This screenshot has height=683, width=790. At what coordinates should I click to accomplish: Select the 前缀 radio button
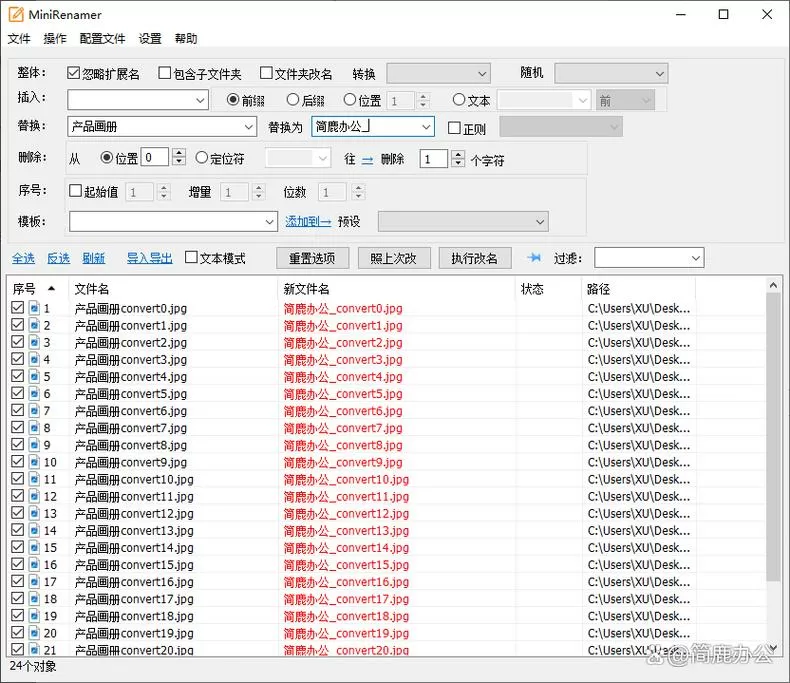tap(233, 100)
